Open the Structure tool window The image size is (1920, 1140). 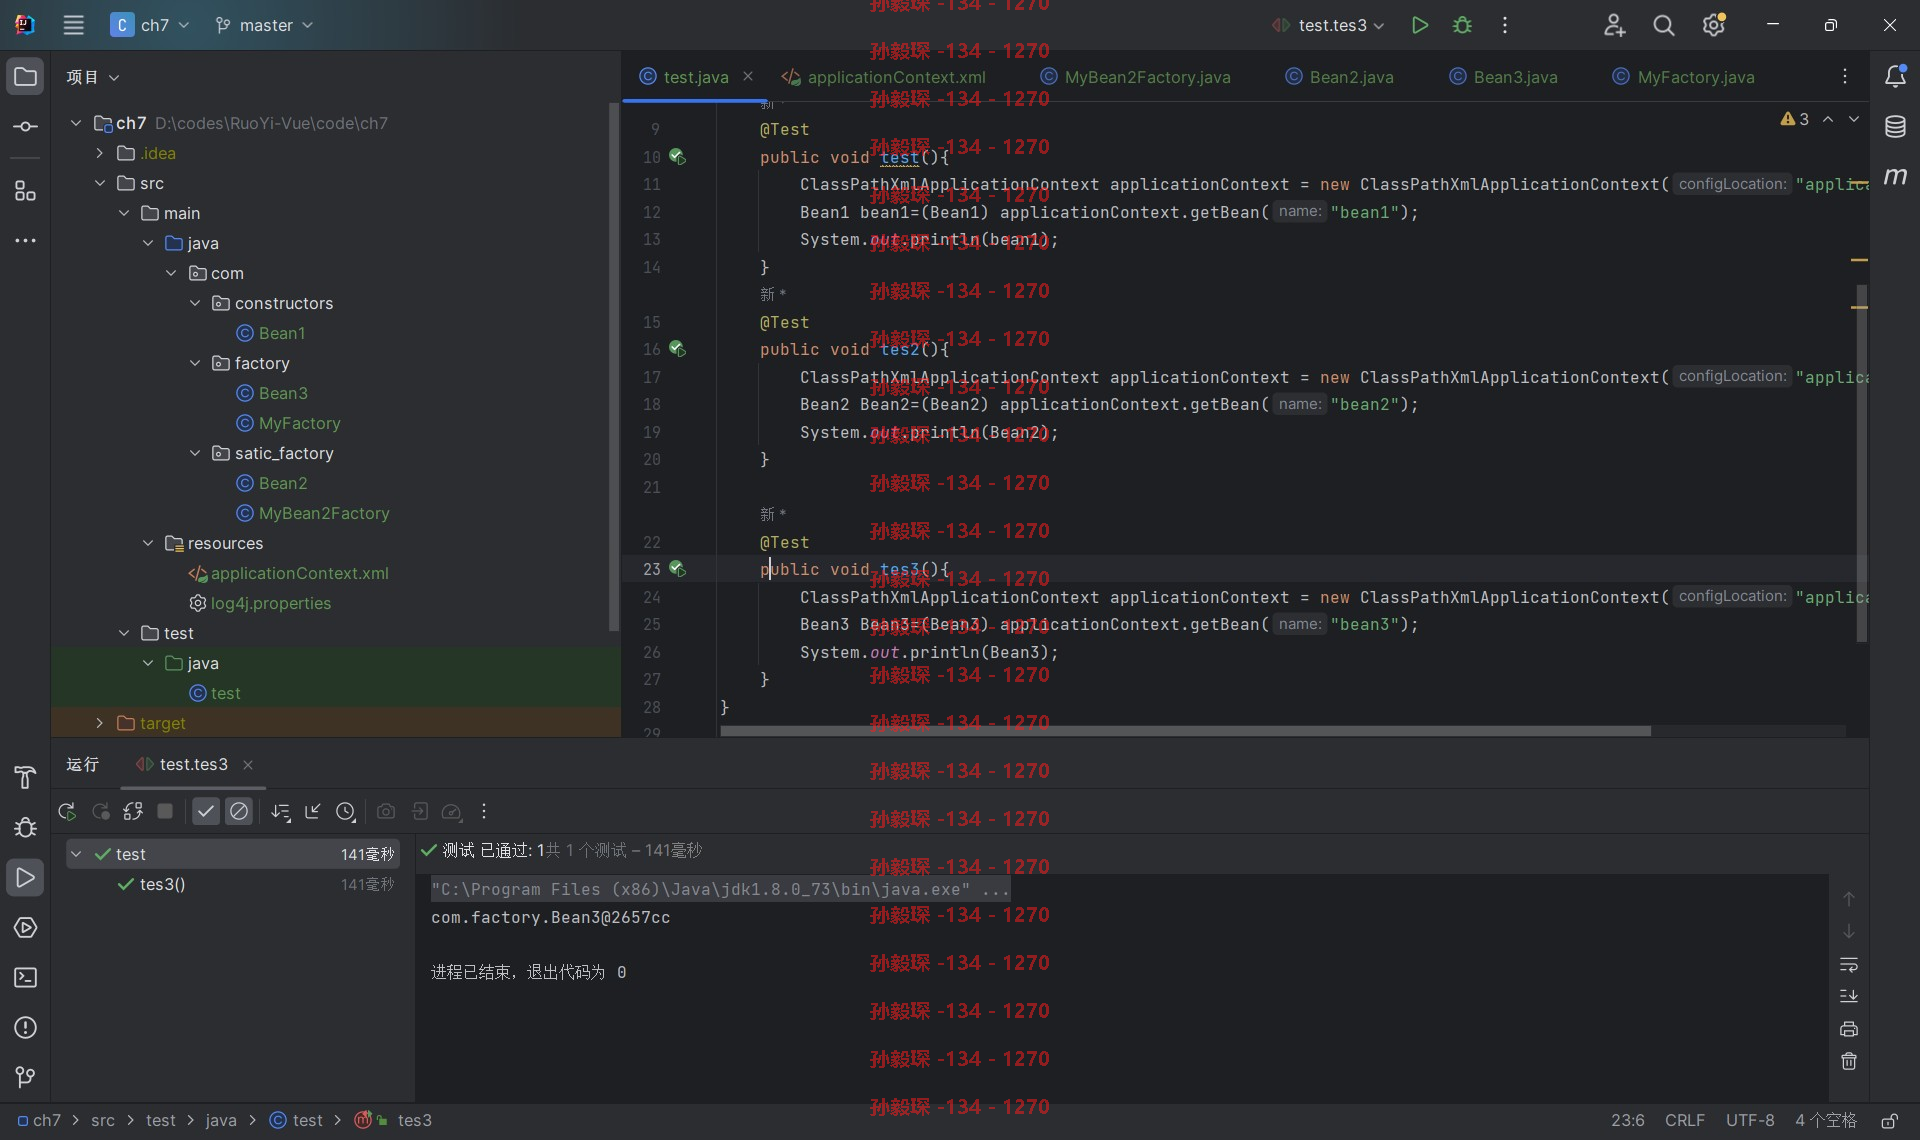pos(25,190)
